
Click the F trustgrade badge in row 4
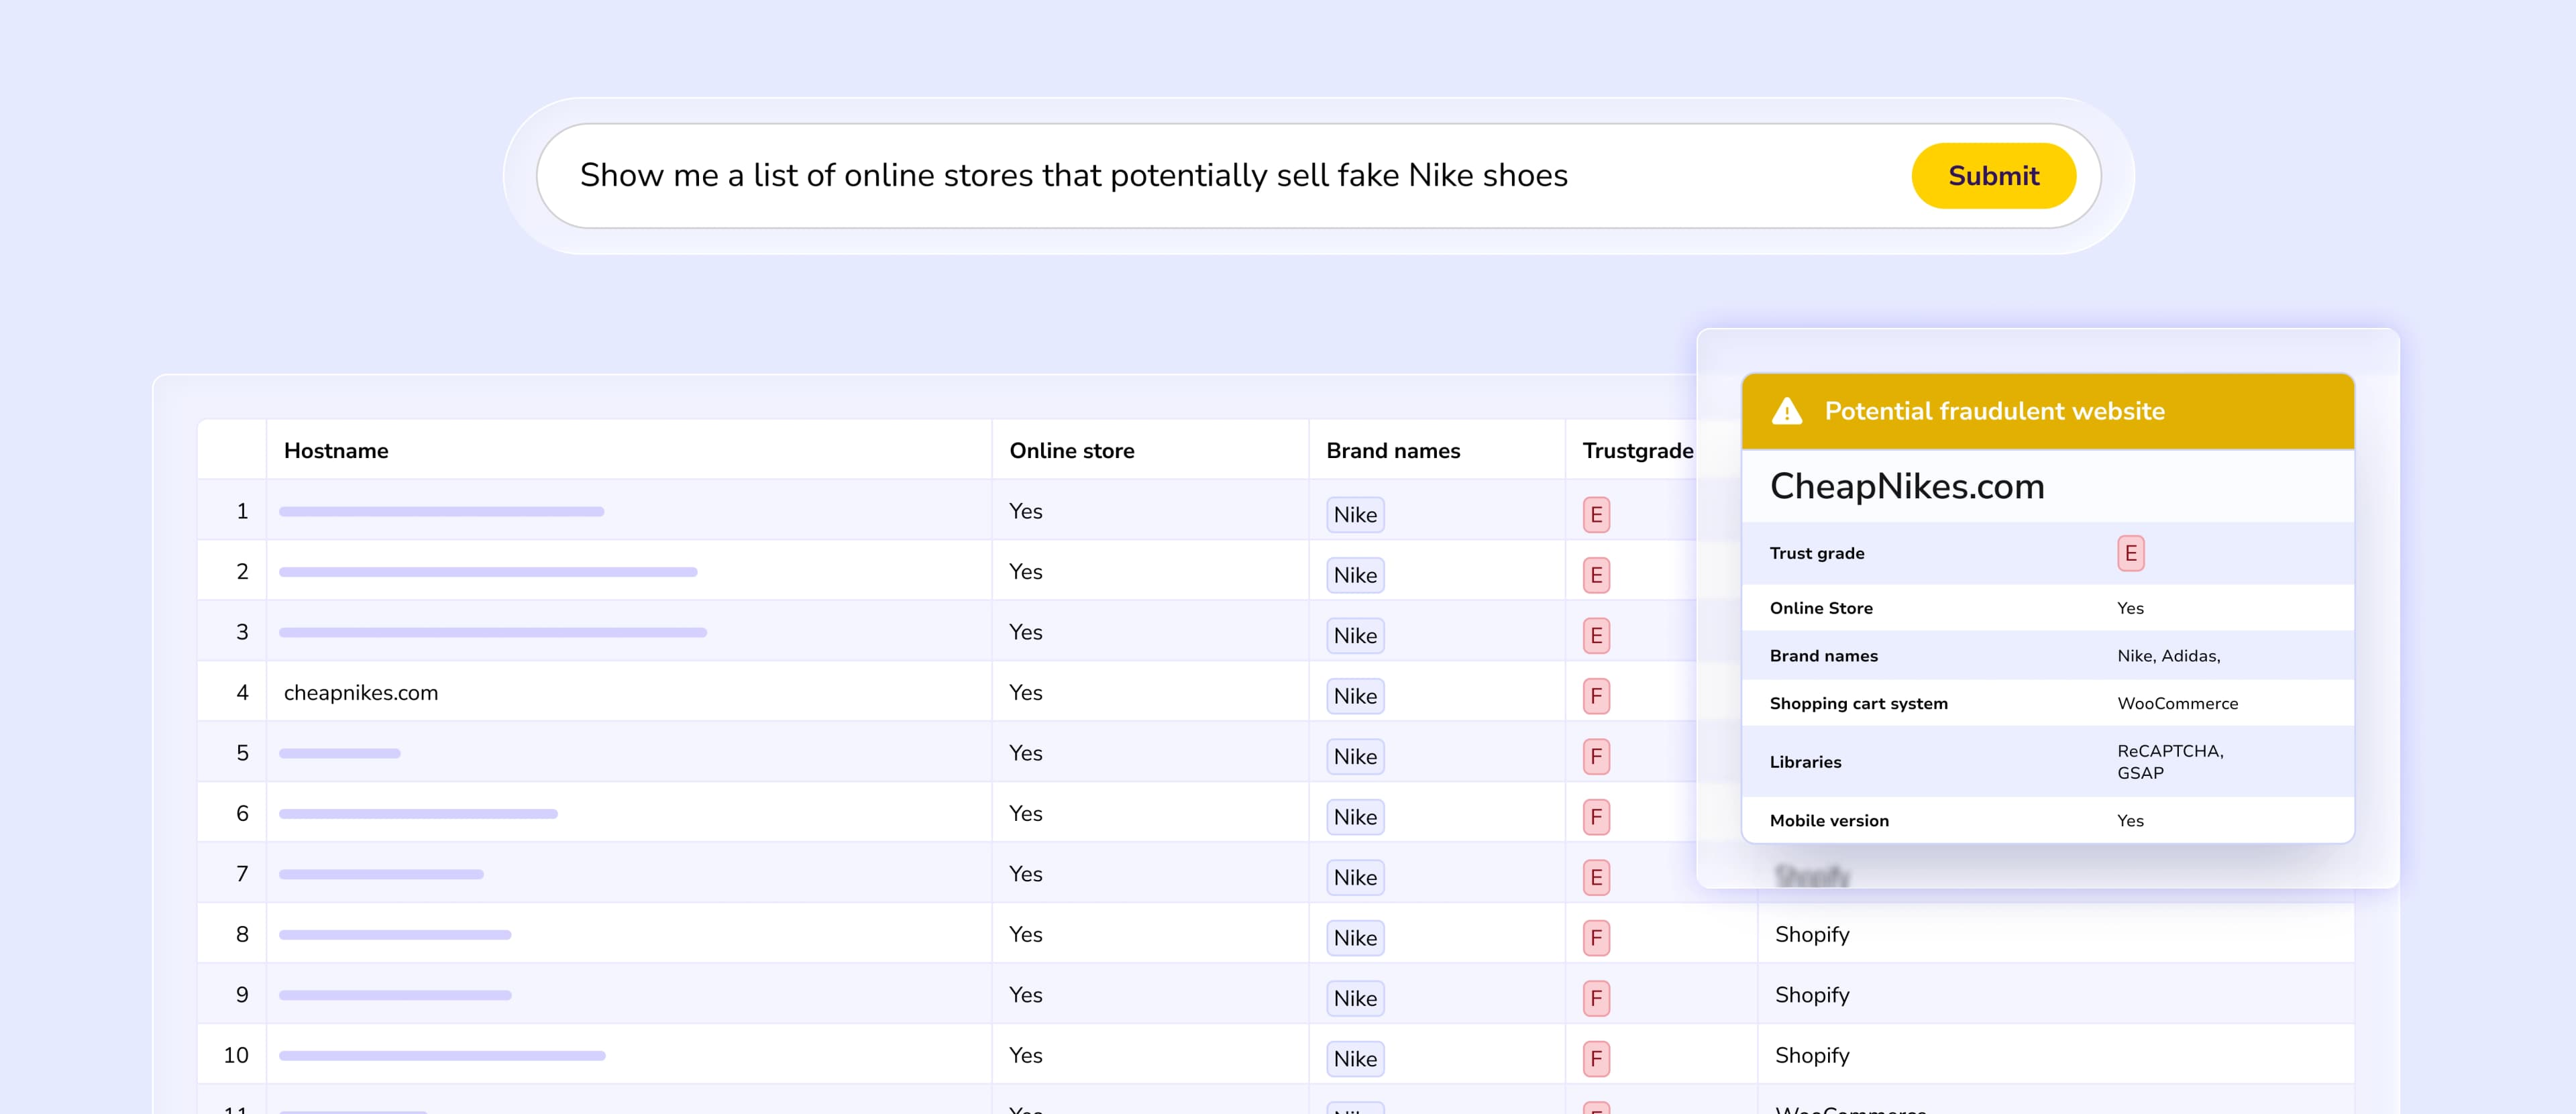(x=1596, y=696)
